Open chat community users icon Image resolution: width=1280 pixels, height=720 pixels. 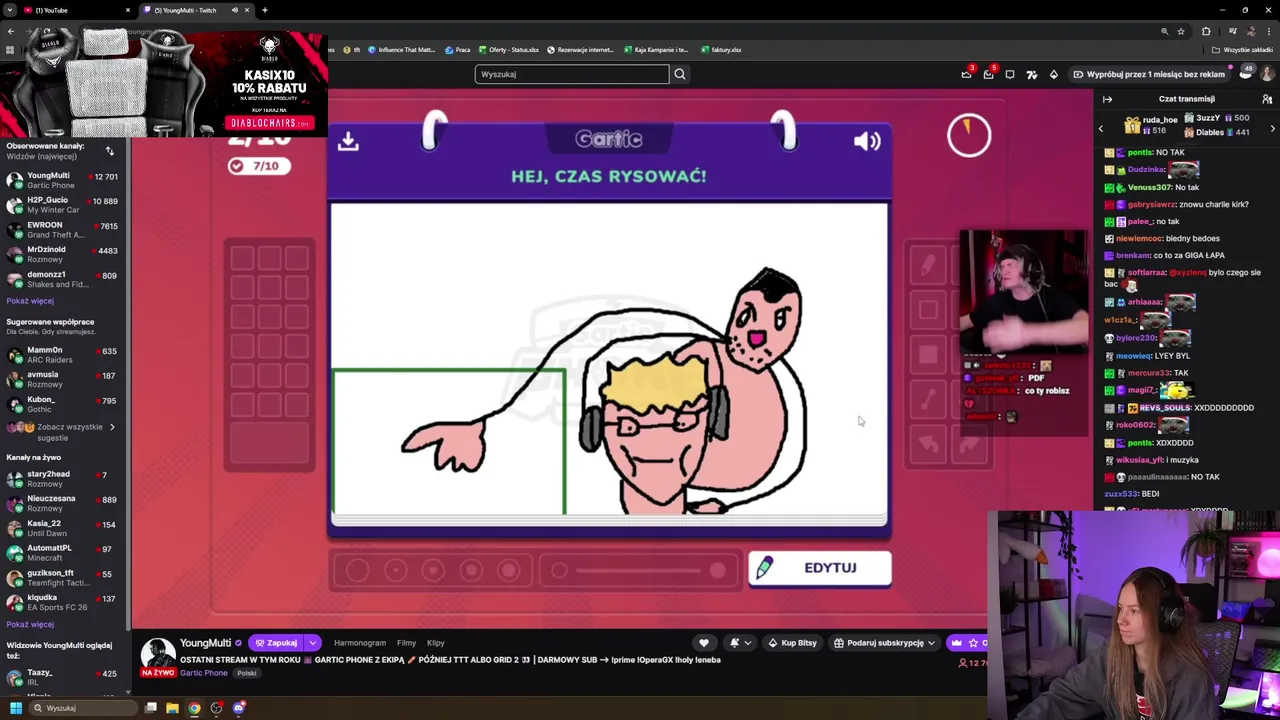(x=1267, y=99)
